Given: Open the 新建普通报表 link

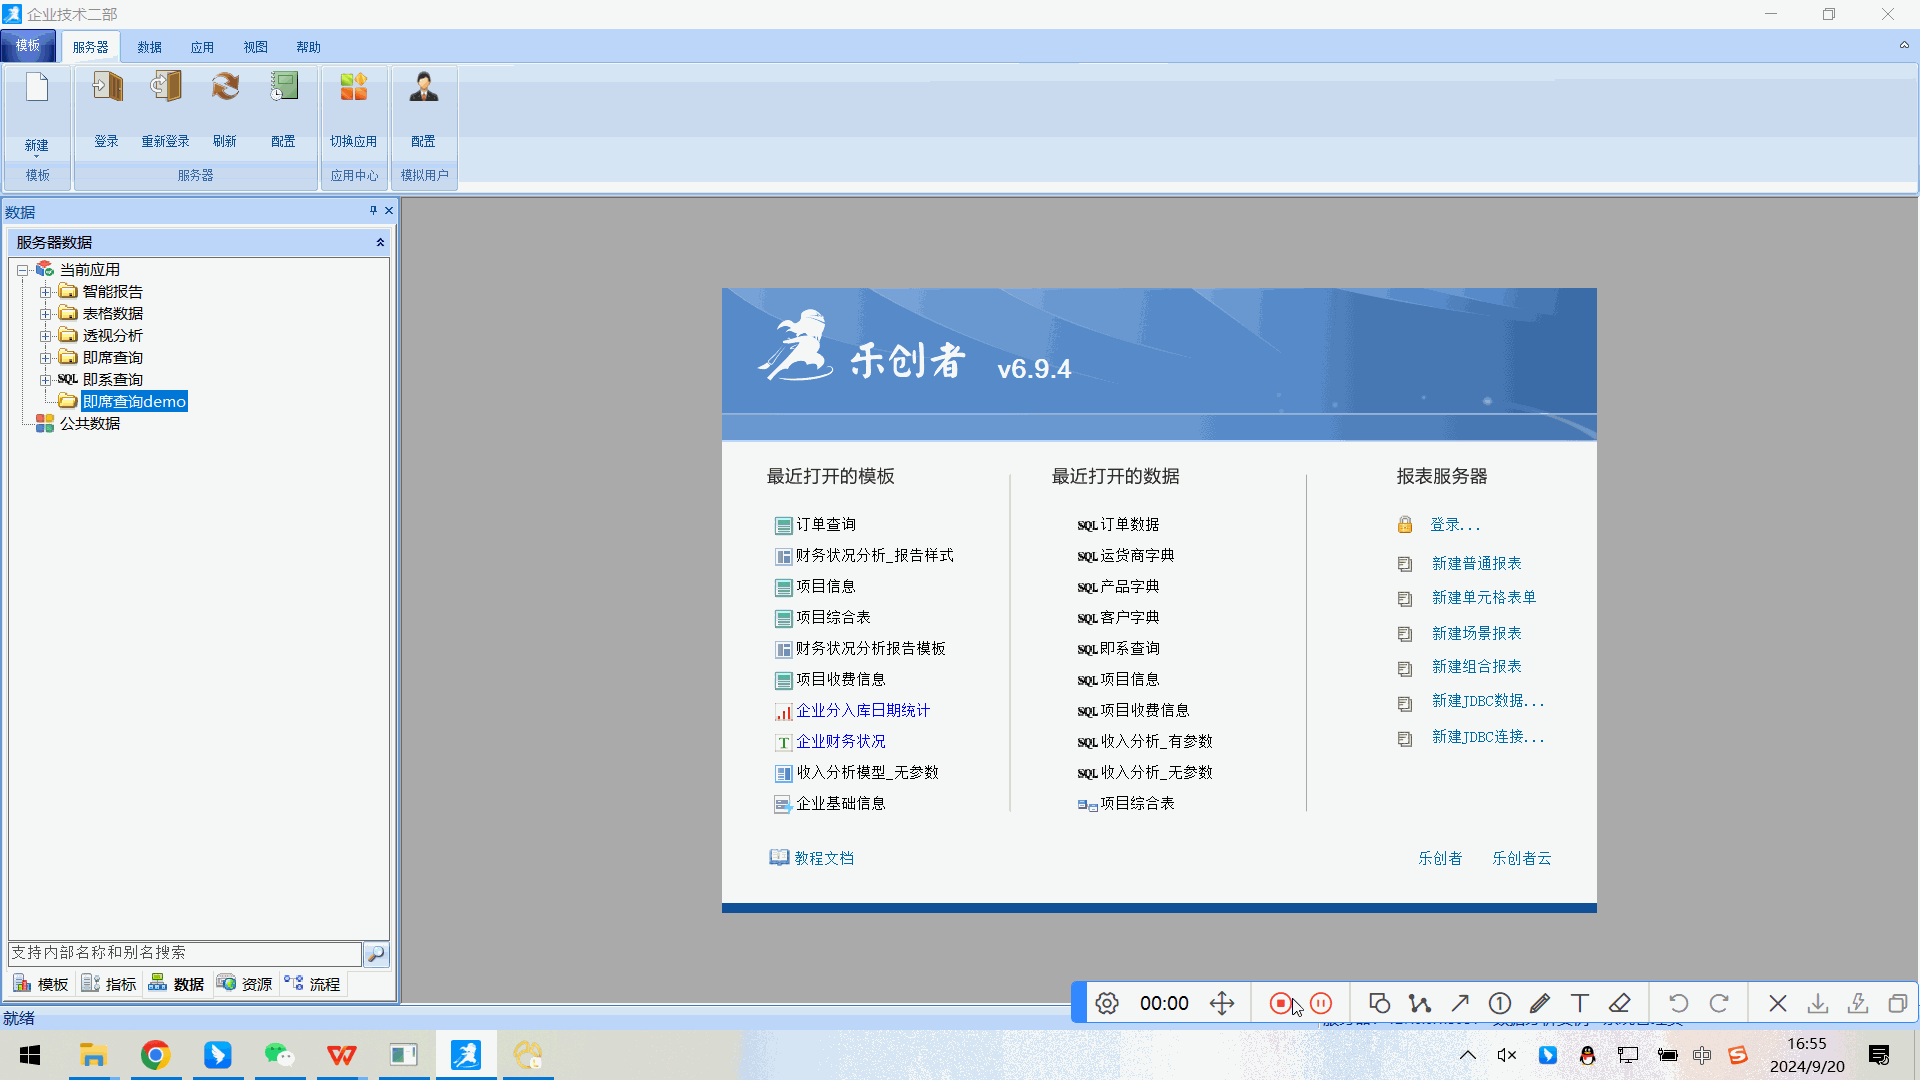Looking at the screenshot, I should click(x=1476, y=563).
